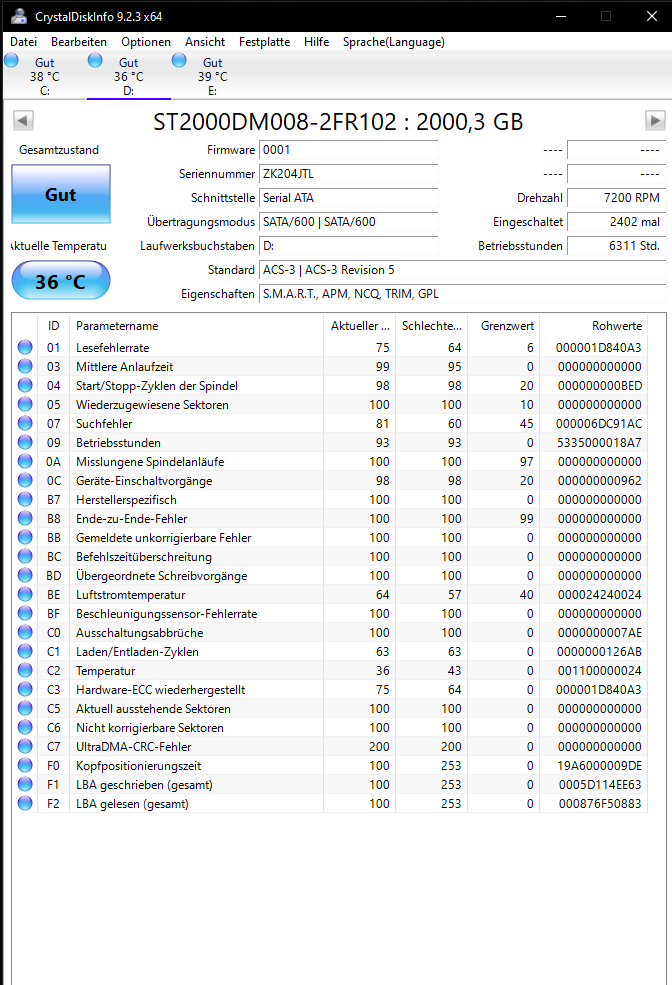The height and width of the screenshot is (985, 672).
Task: Click the Gesamtzustand label
Action: point(59,150)
